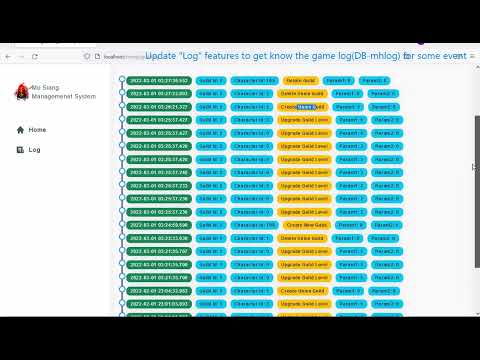The height and width of the screenshot is (360, 480).
Task: Click the Delete Guild badge beside Character Id 185
Action: tap(301, 81)
